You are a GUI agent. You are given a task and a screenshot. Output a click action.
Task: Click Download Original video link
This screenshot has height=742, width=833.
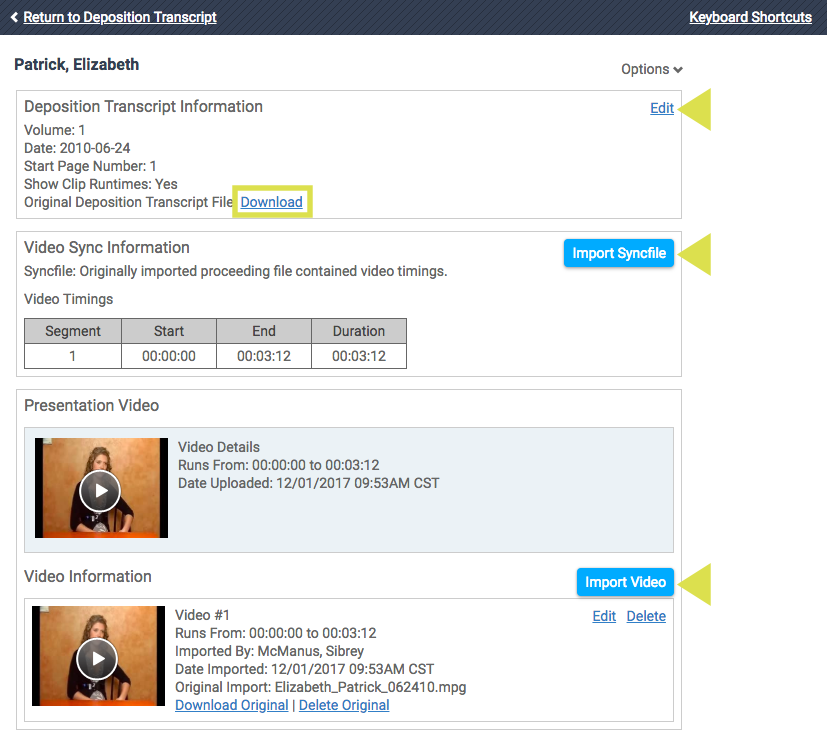pos(232,705)
